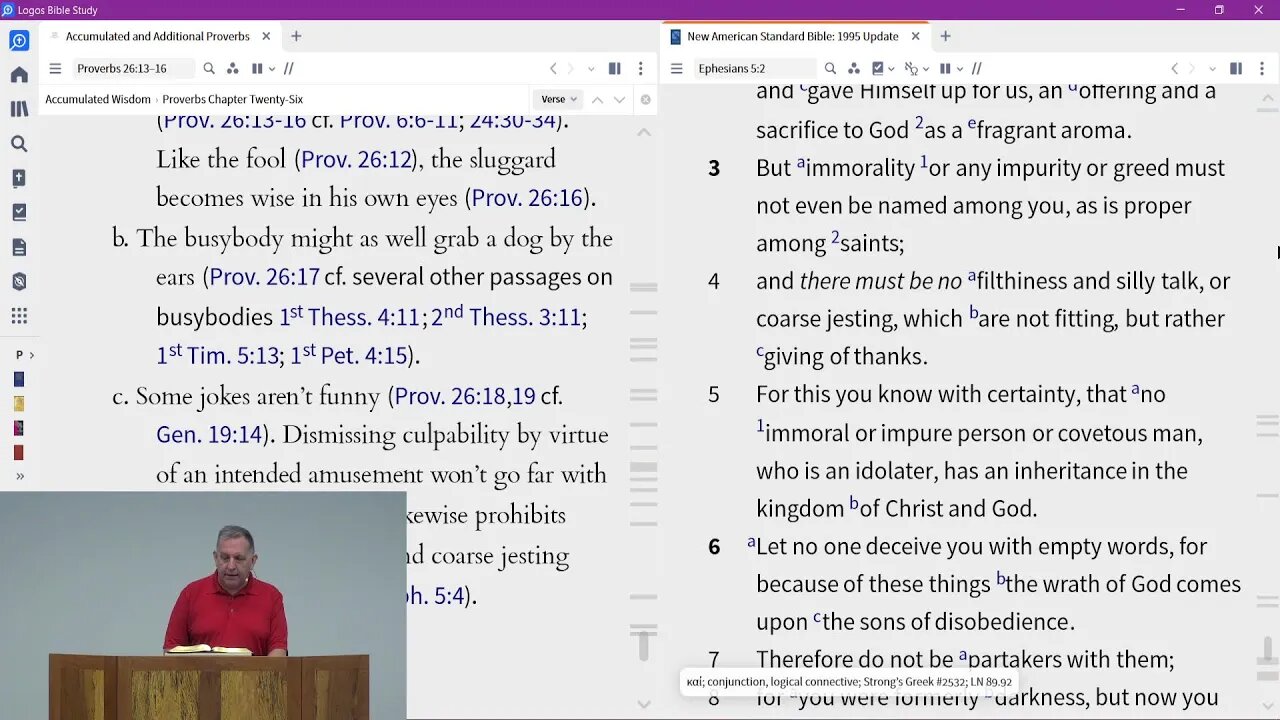The height and width of the screenshot is (720, 1280).
Task: Edit the Ephesians 5:2 reference box
Action: [x=755, y=69]
